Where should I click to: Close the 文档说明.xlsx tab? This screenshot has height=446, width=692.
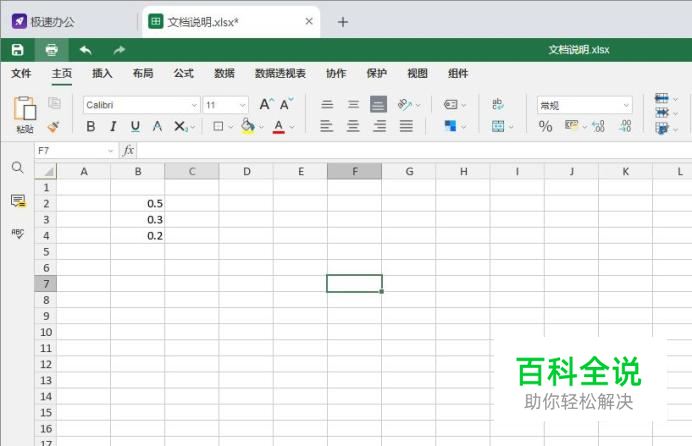309,21
